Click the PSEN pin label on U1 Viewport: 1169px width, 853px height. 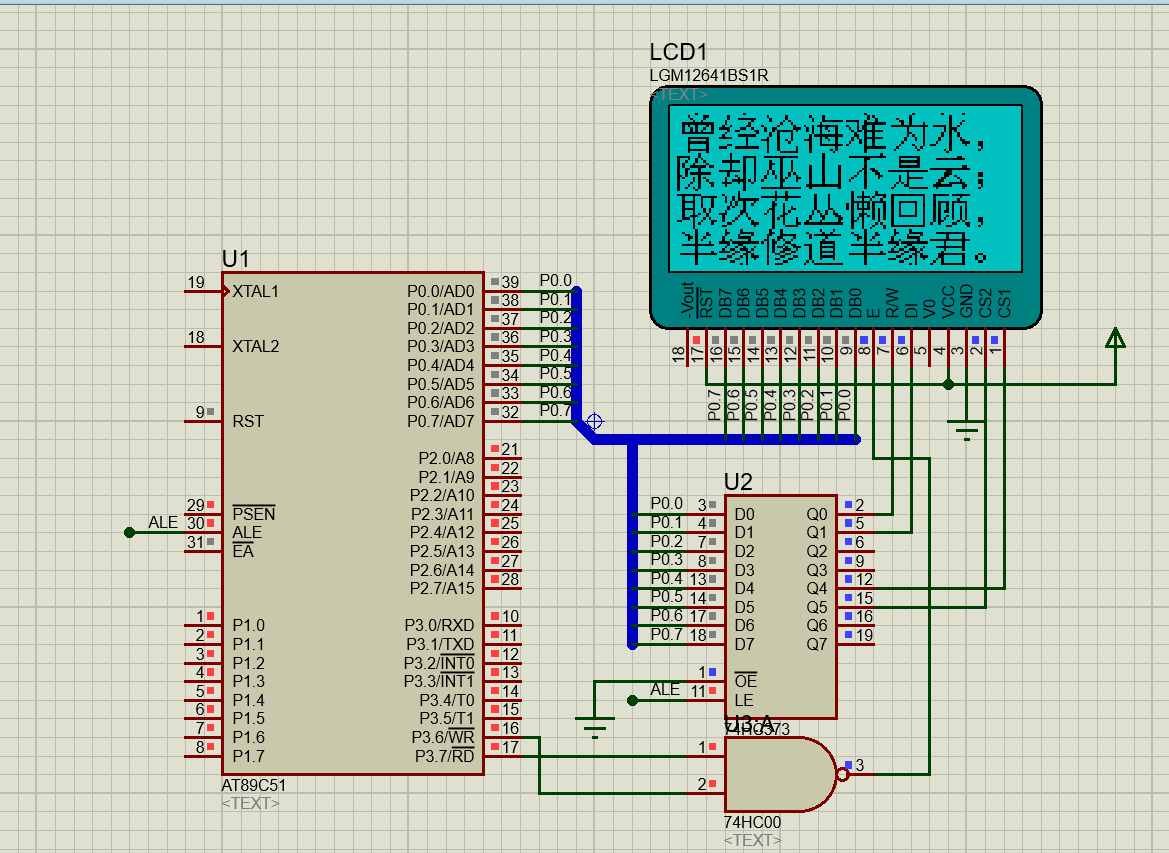(x=253, y=513)
